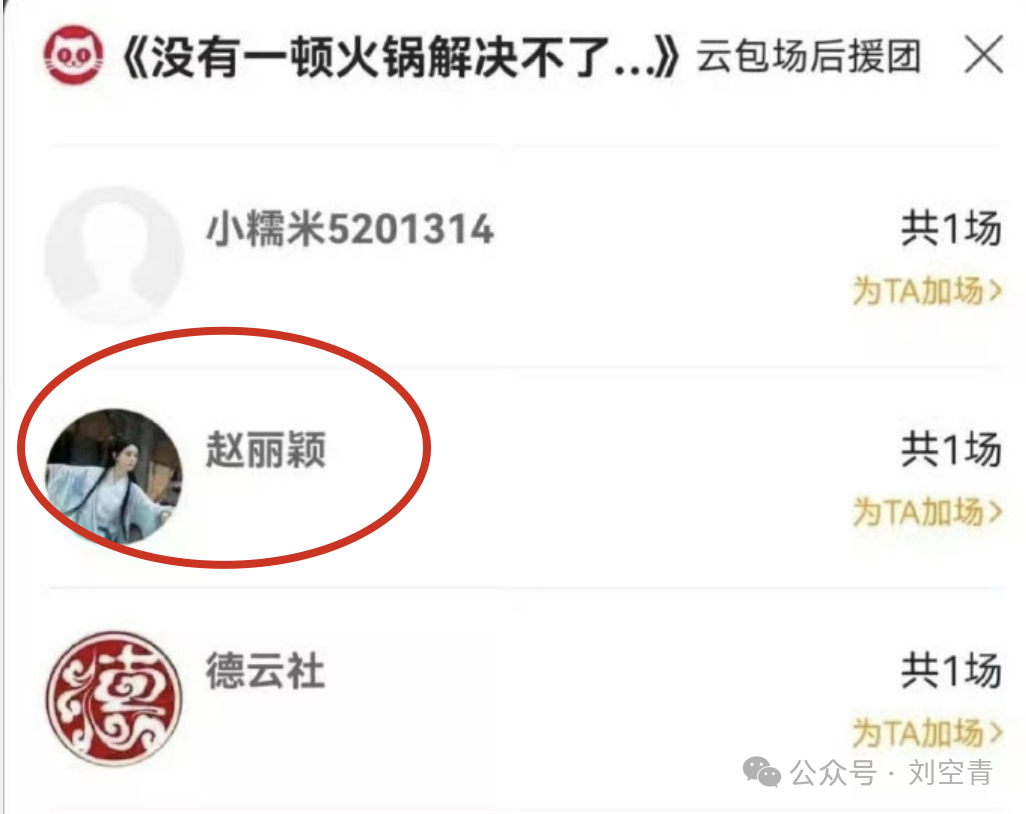Open 赵丽颖's profile avatar
1026x814 pixels.
point(114,477)
